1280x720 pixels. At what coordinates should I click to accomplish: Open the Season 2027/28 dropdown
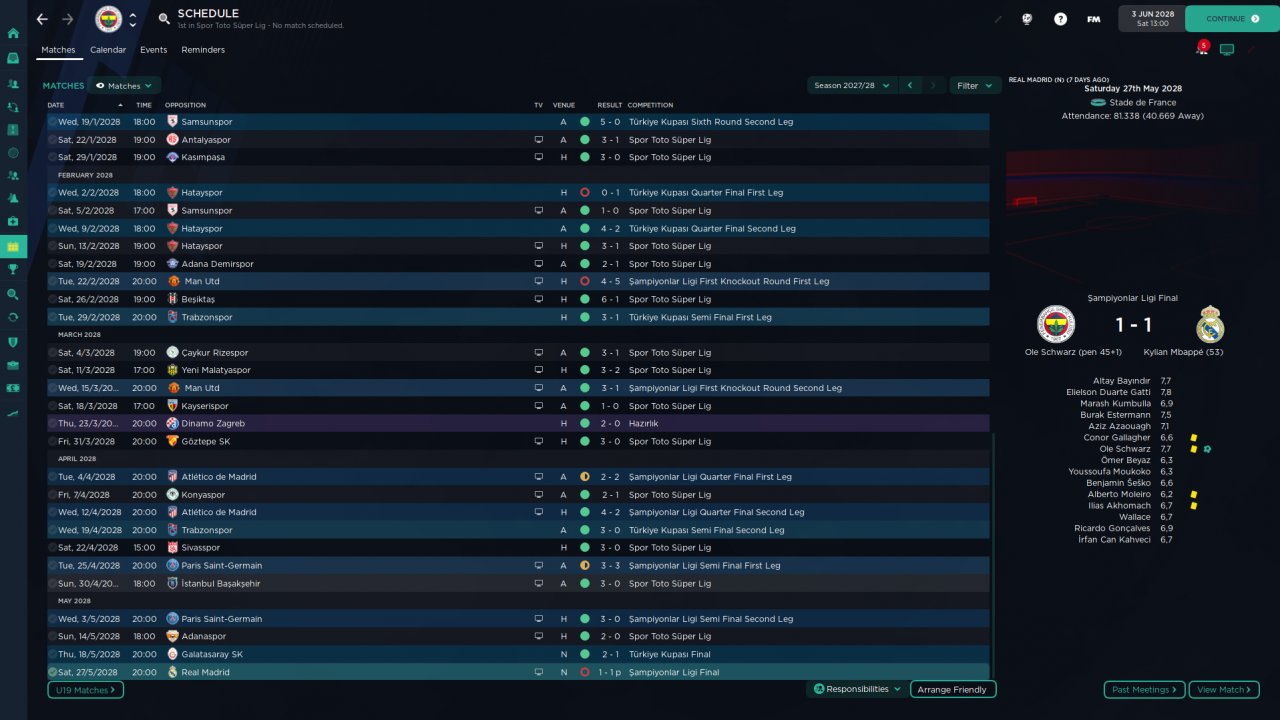coord(852,86)
